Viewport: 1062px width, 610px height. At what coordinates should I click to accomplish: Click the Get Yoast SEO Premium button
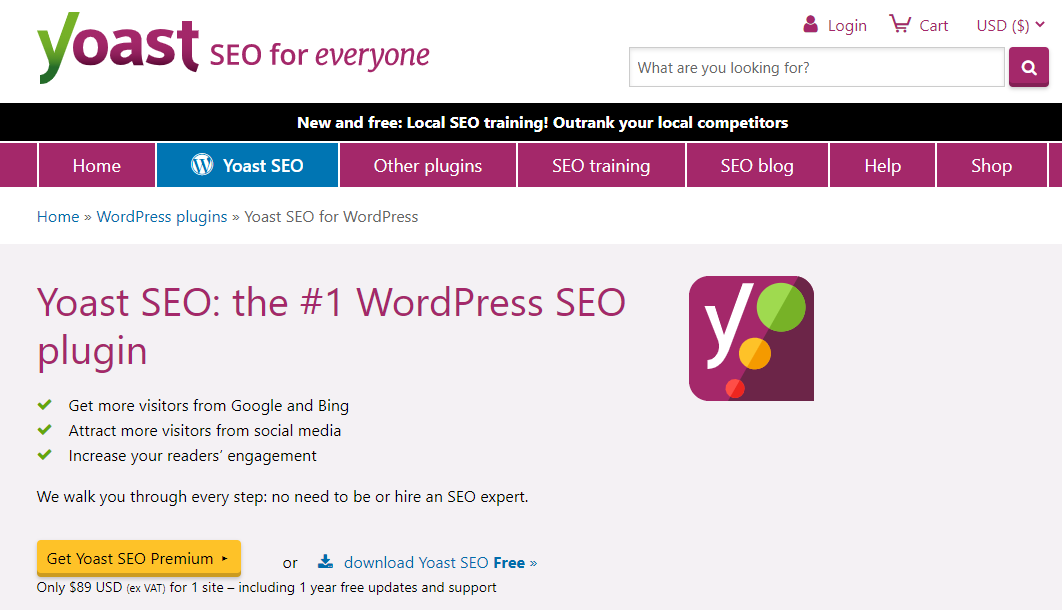139,558
